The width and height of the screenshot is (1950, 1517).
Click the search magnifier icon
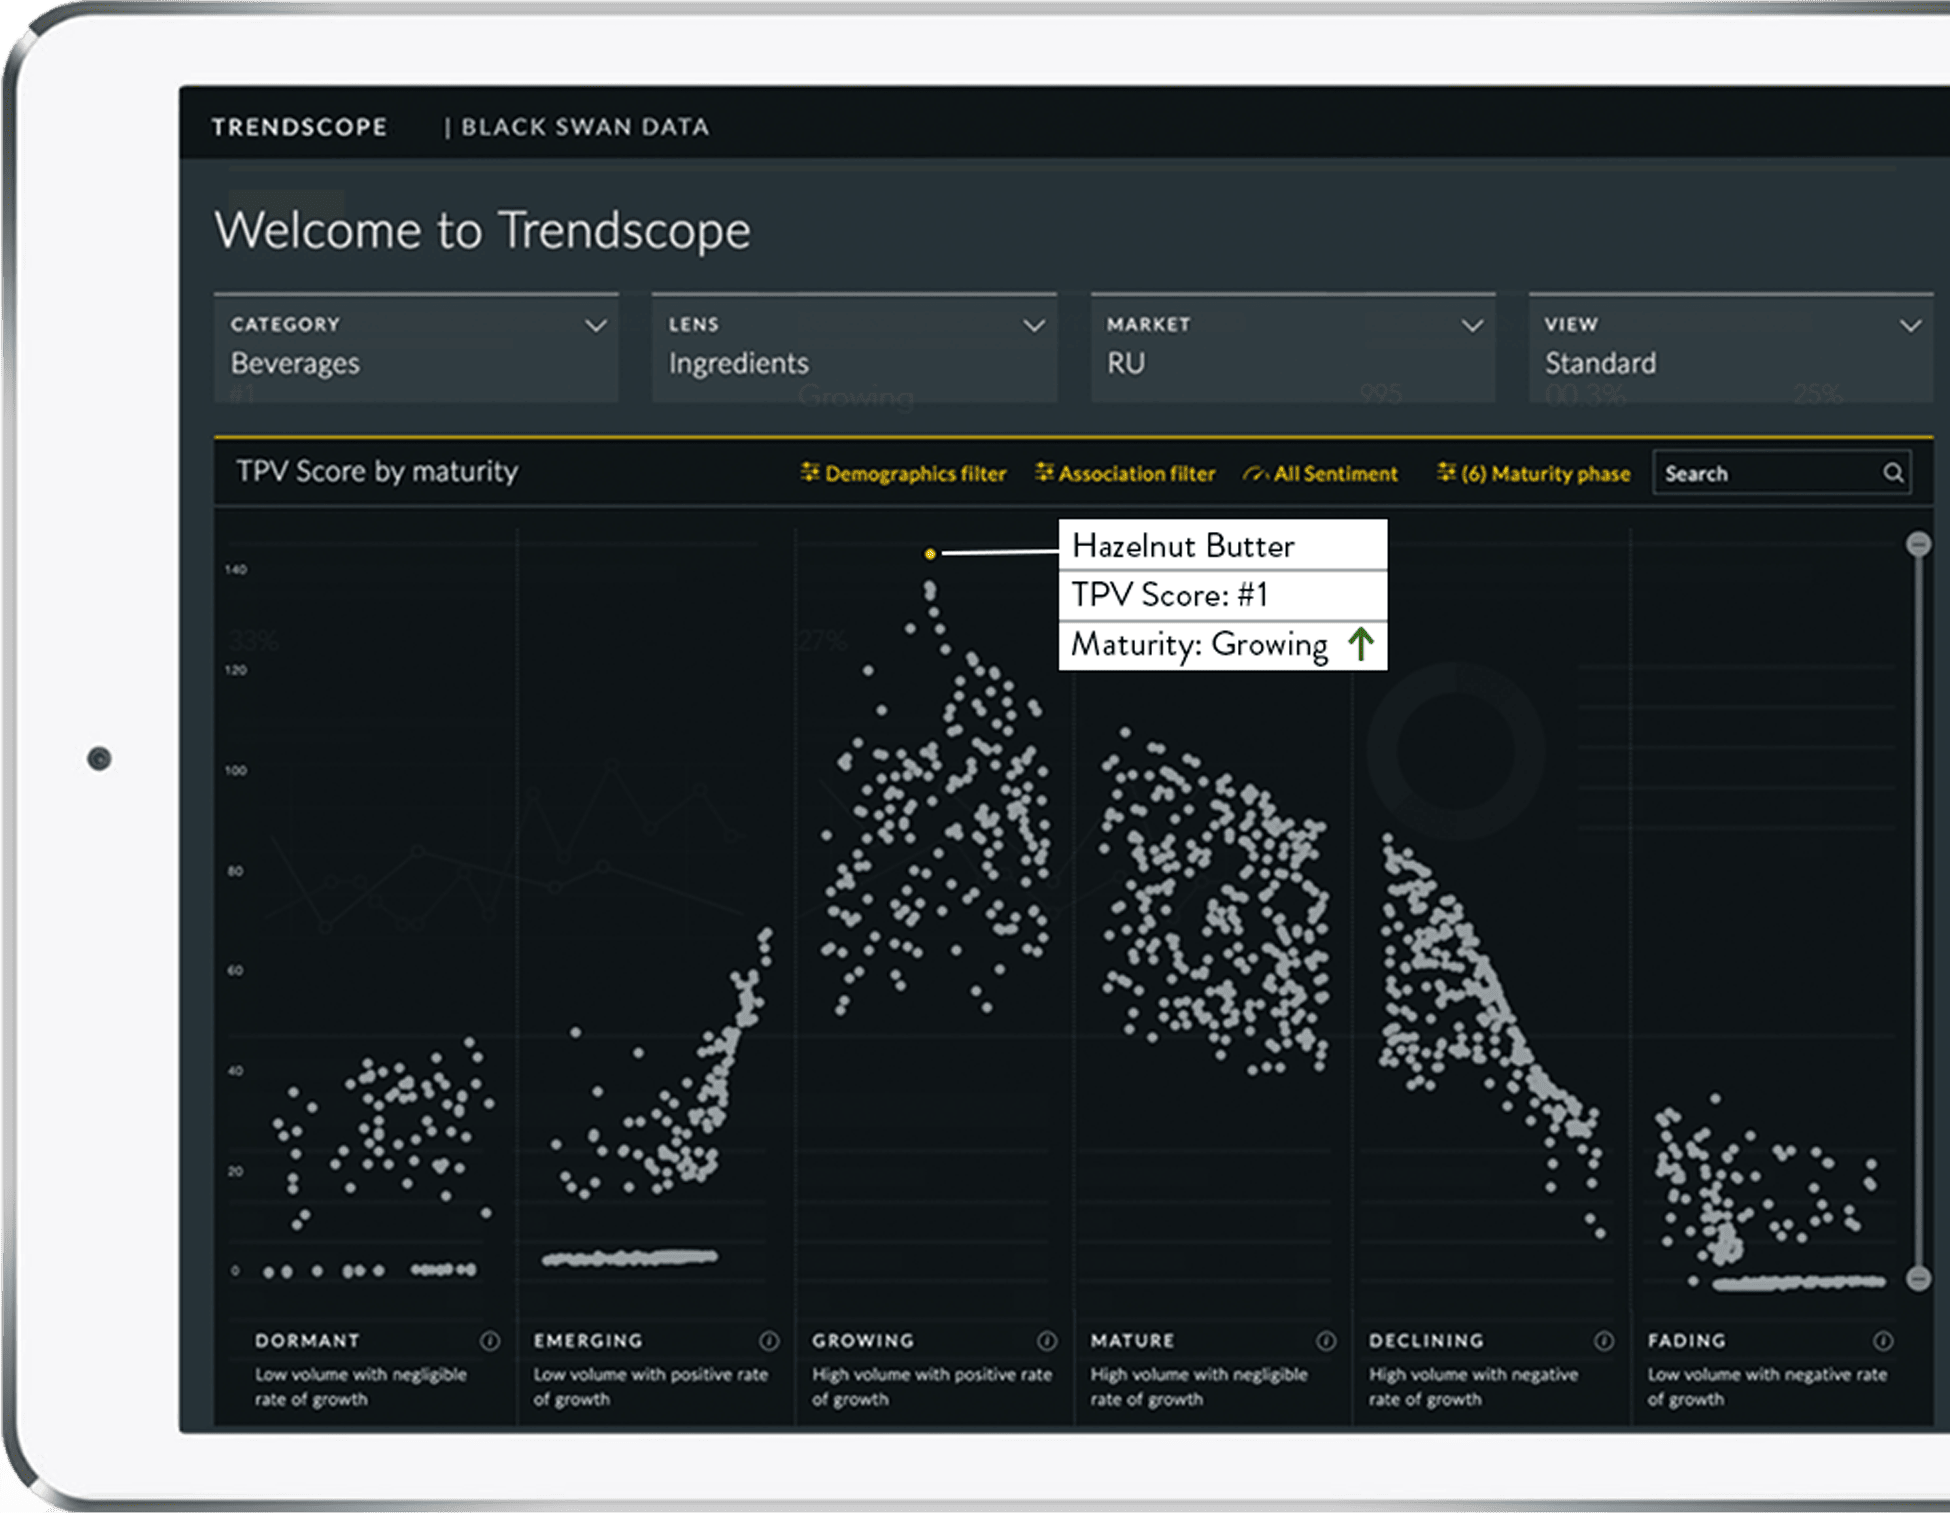[x=1893, y=473]
